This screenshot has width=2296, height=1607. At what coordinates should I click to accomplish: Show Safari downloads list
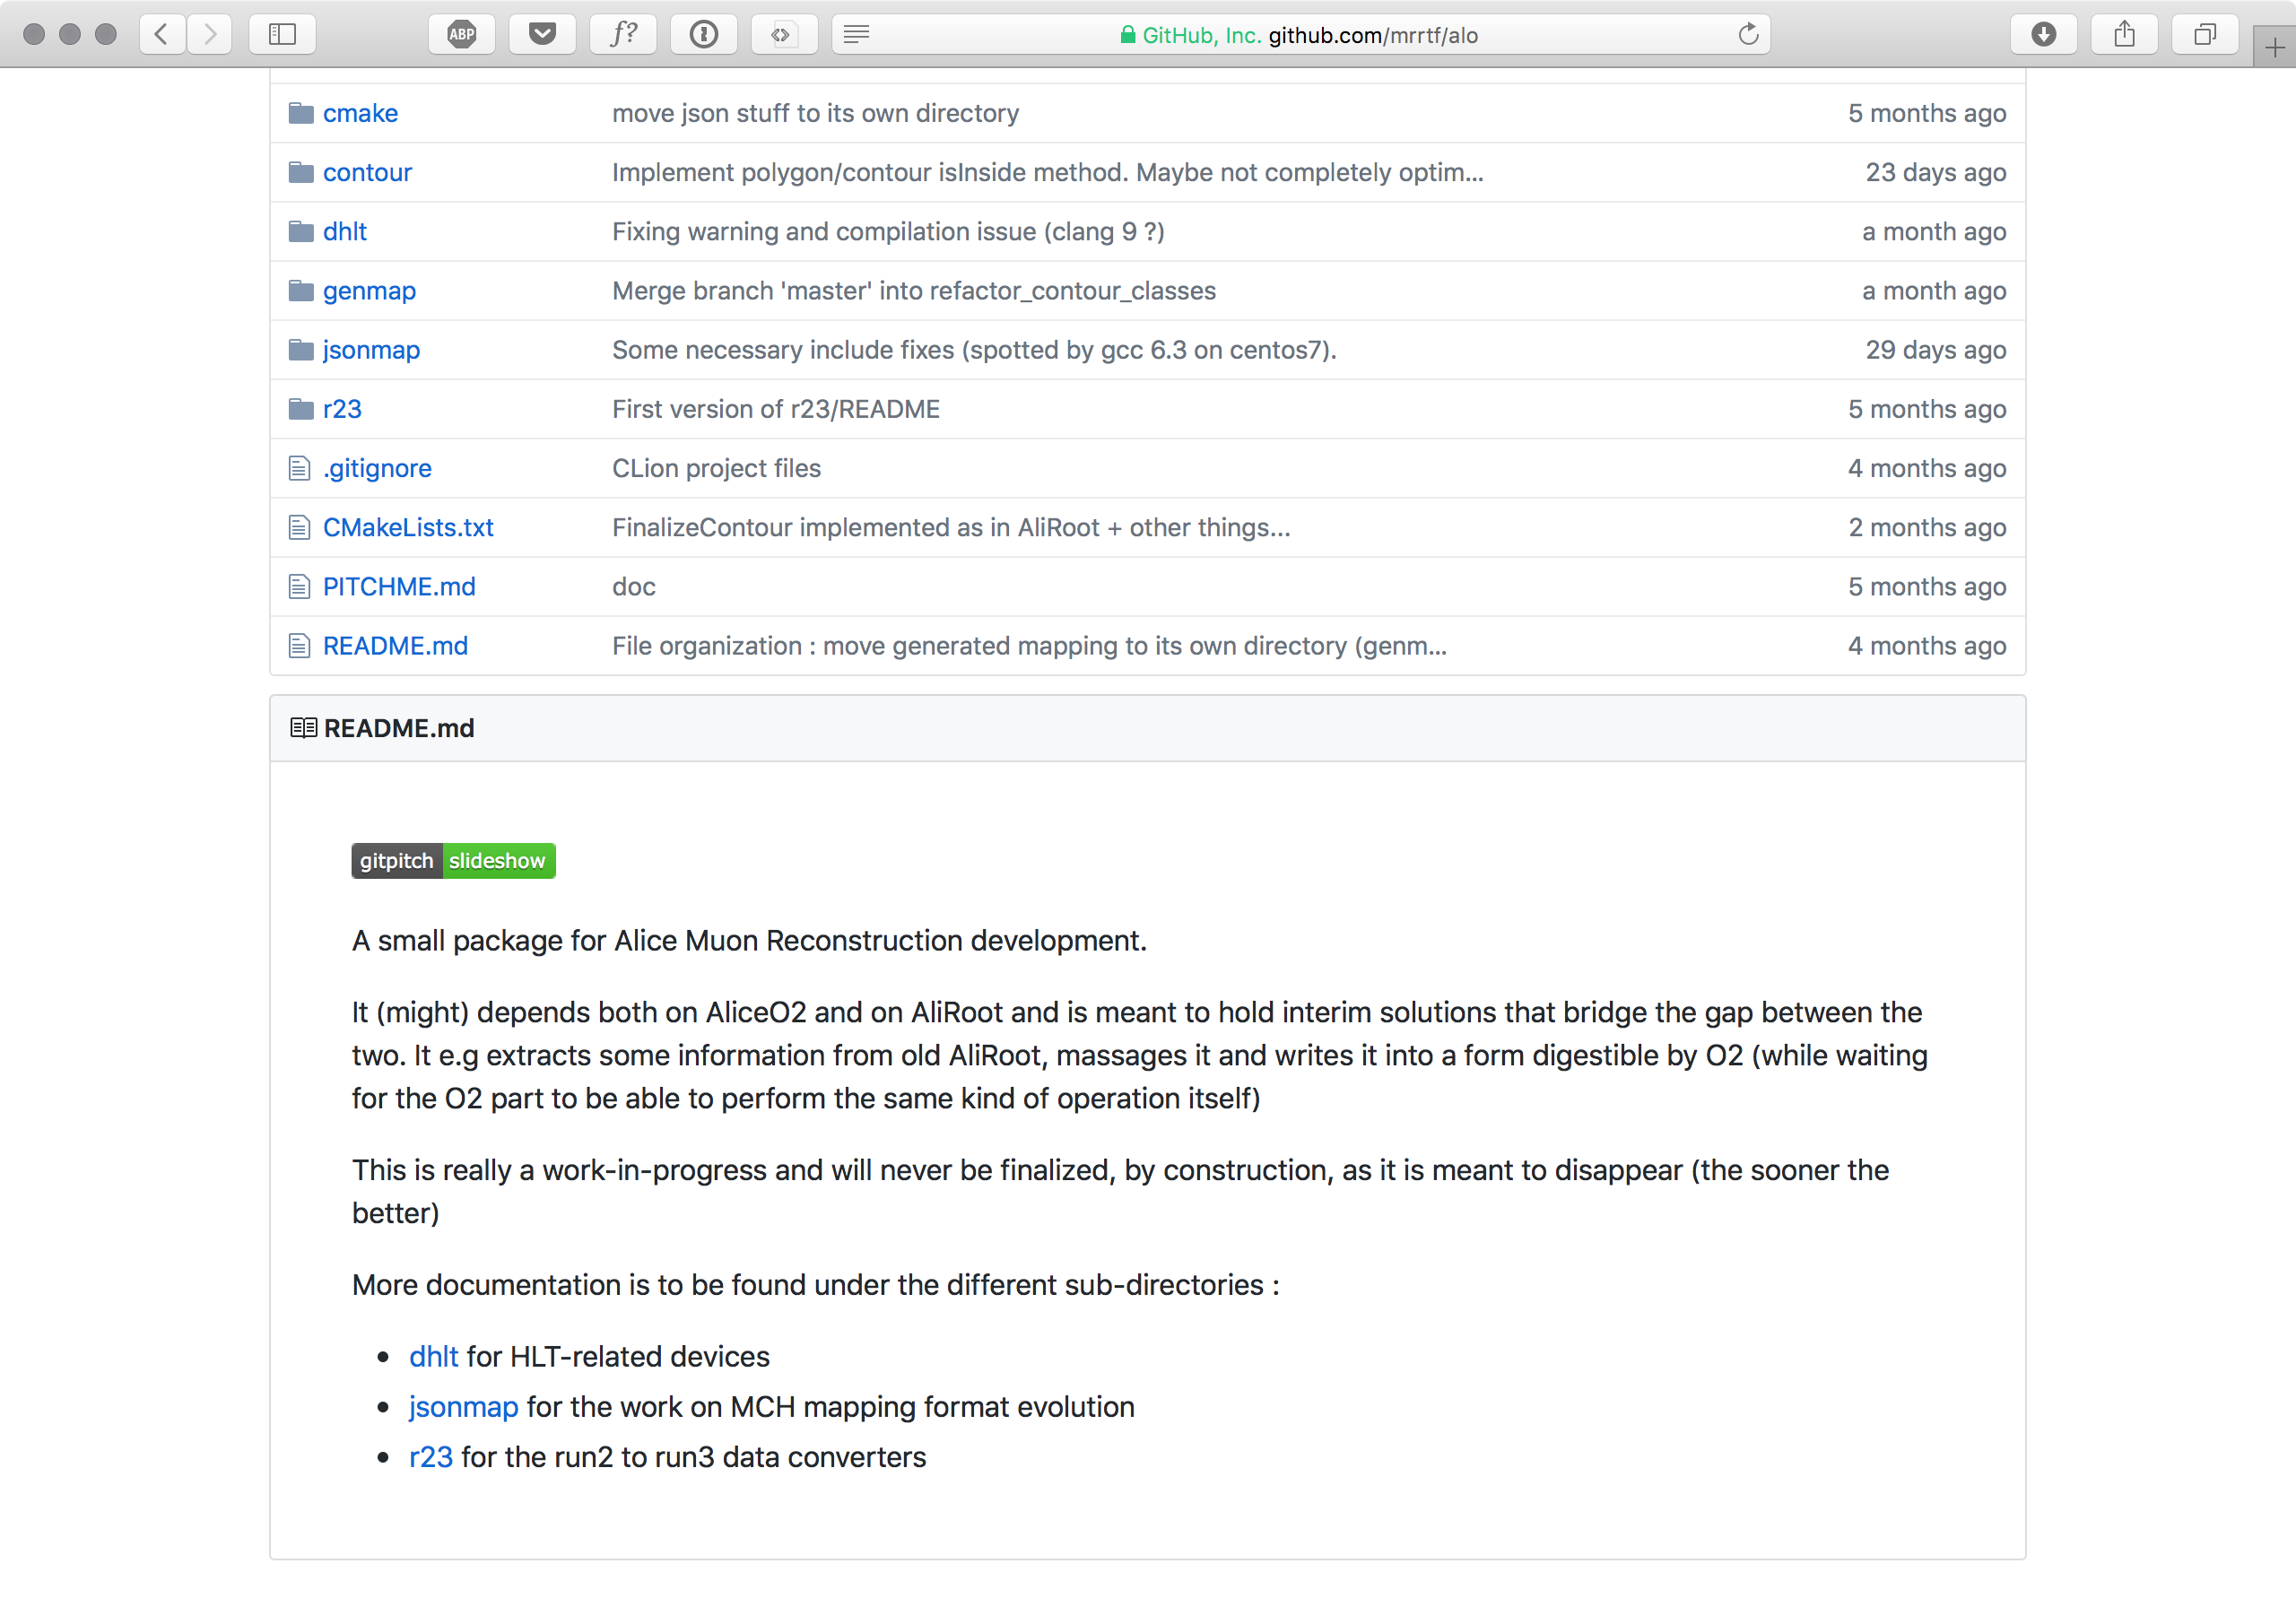tap(2043, 35)
